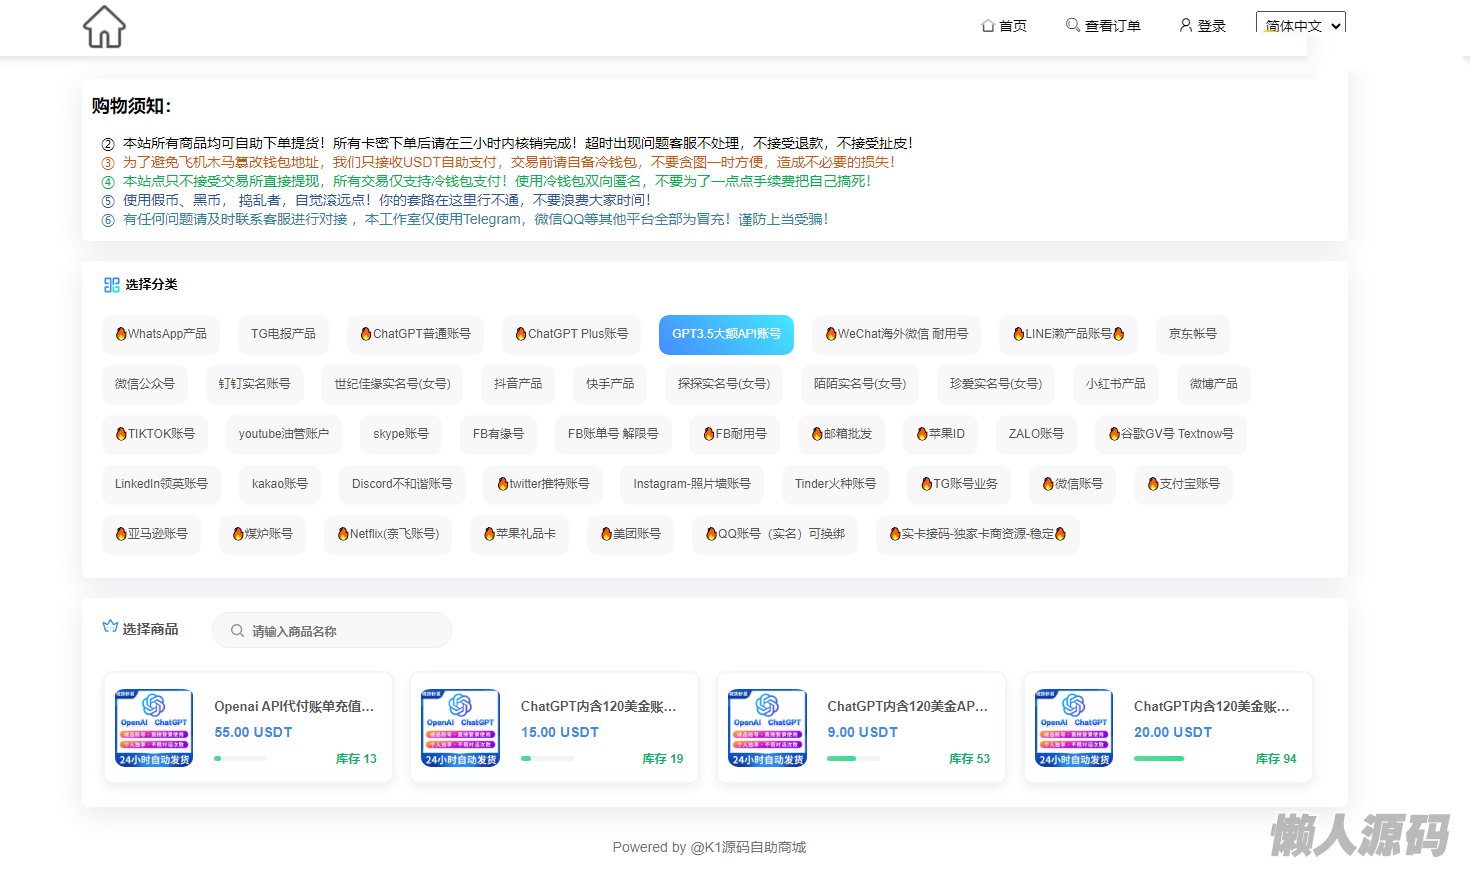
Task: Select the WhatsApp产品 category
Action: click(x=161, y=334)
